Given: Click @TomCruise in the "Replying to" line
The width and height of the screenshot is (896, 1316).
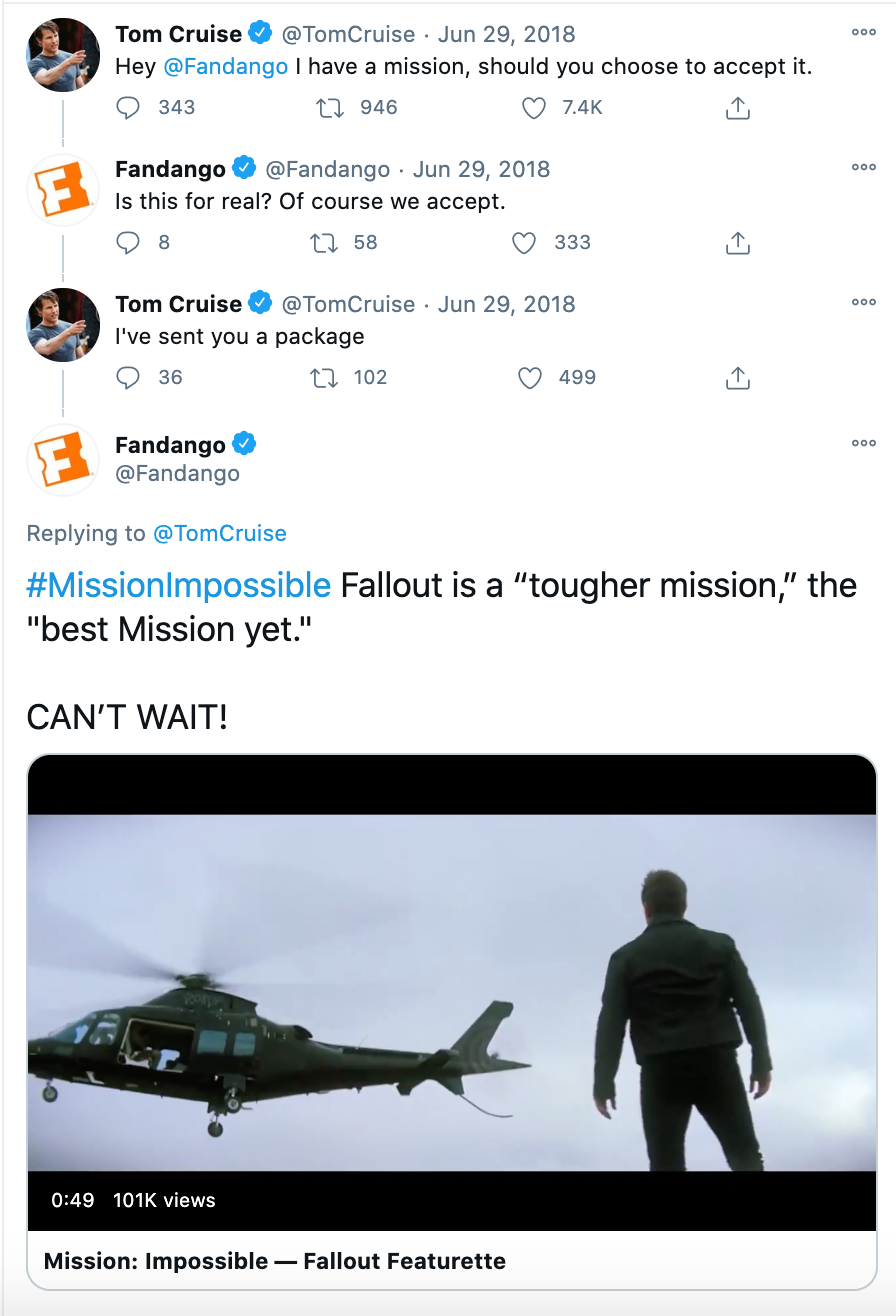Looking at the screenshot, I should pos(220,534).
